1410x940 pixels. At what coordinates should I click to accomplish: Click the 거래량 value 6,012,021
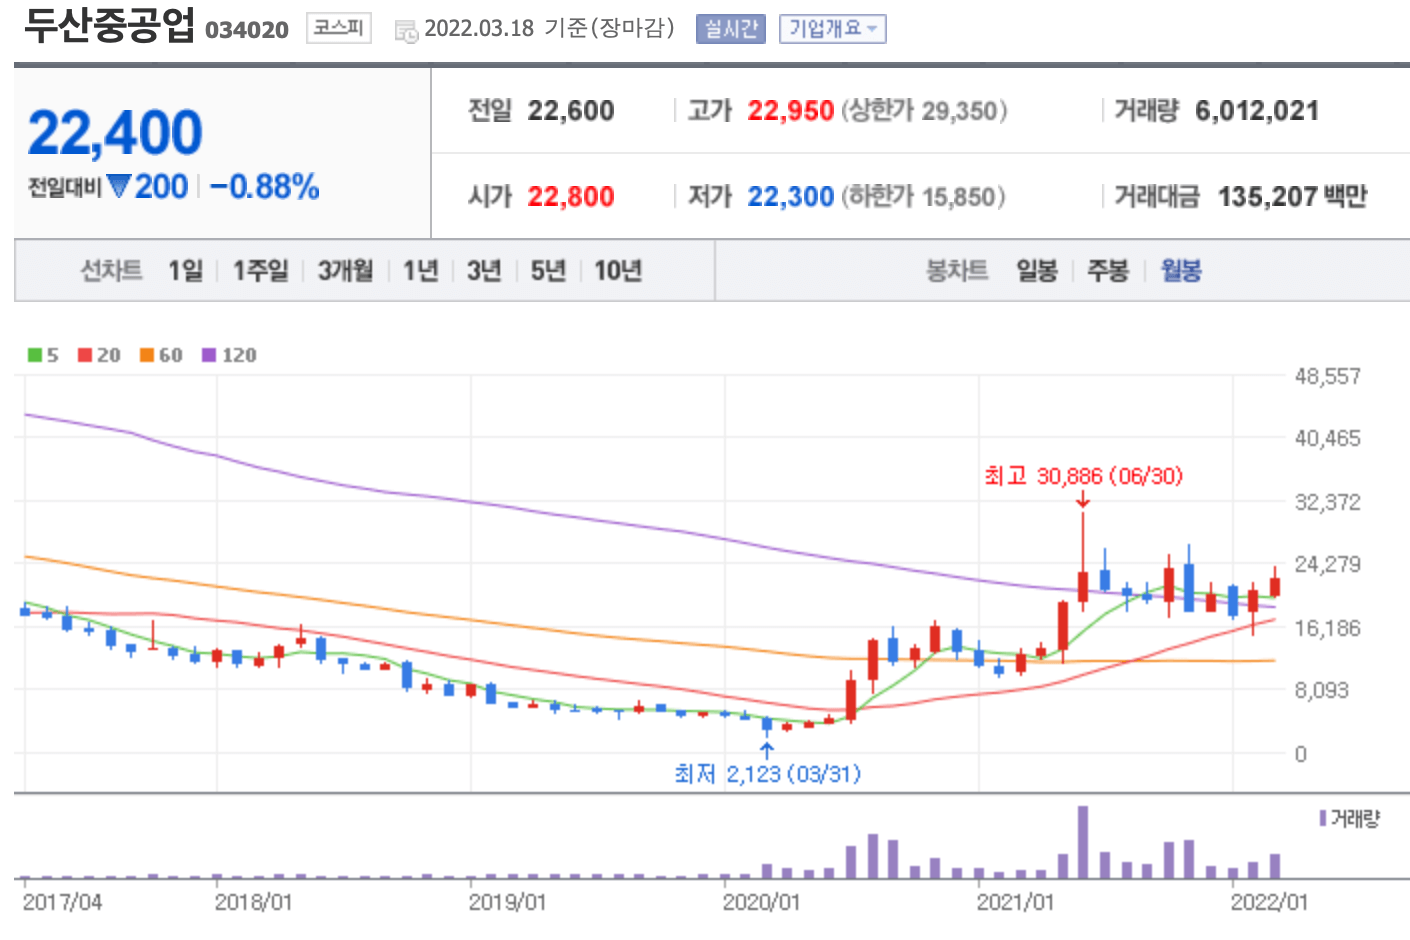click(x=1257, y=111)
